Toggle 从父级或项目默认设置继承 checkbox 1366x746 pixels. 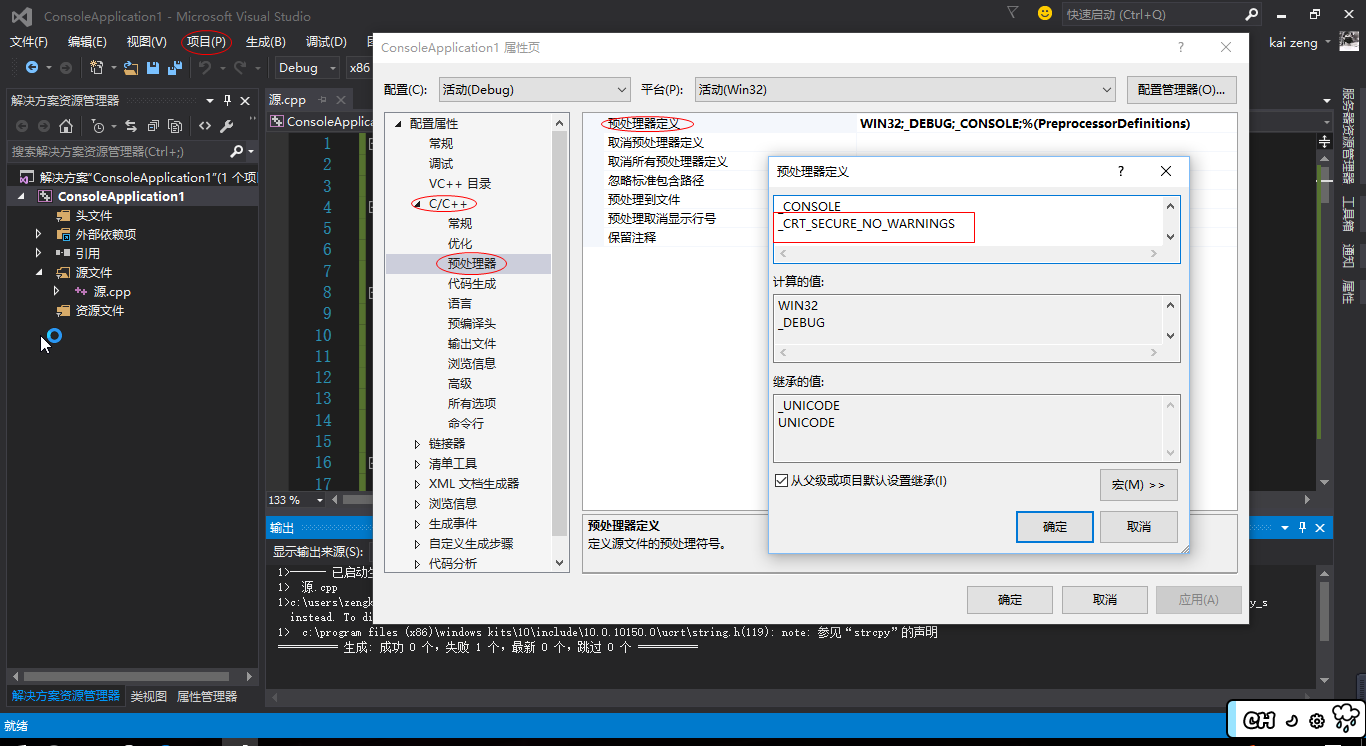point(781,481)
